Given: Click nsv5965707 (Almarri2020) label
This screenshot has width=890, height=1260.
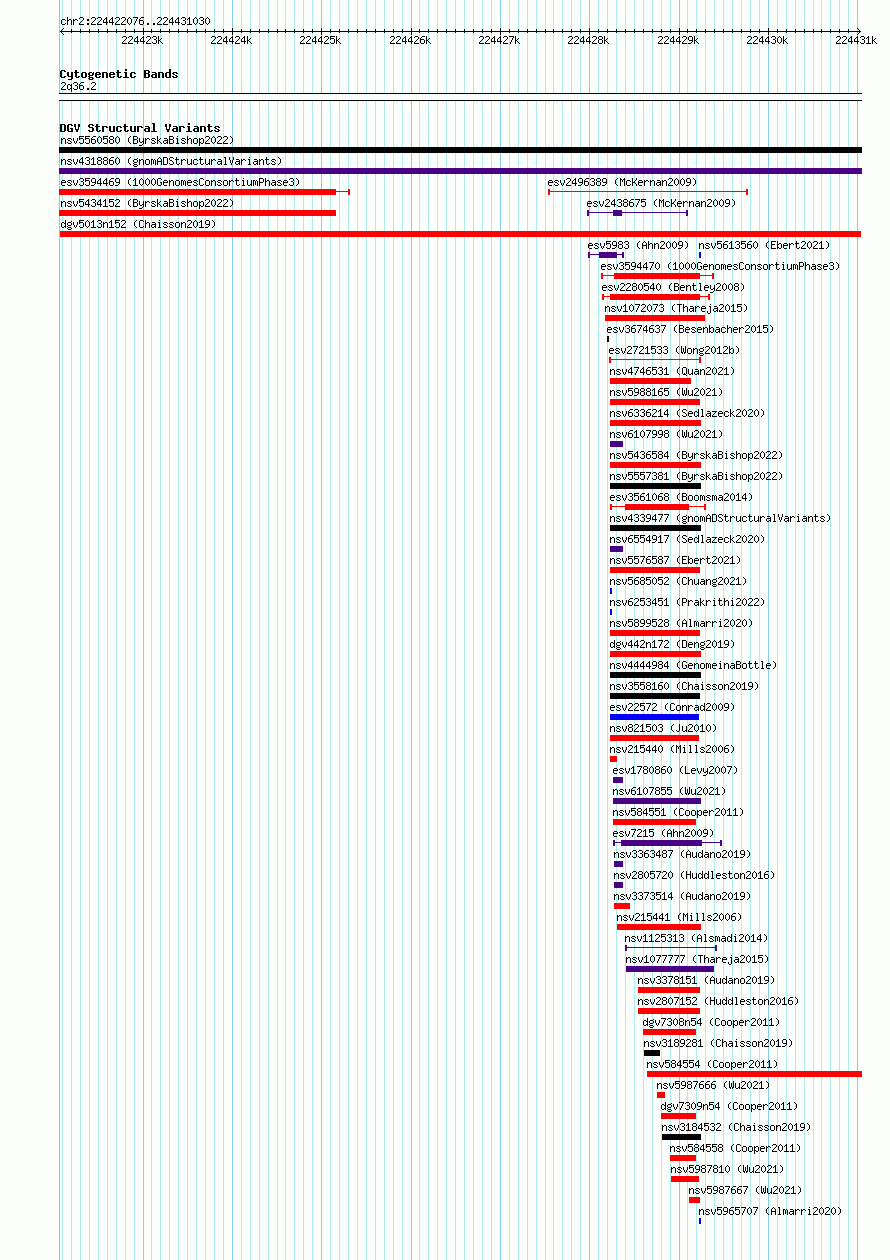Looking at the screenshot, I should pos(770,1211).
